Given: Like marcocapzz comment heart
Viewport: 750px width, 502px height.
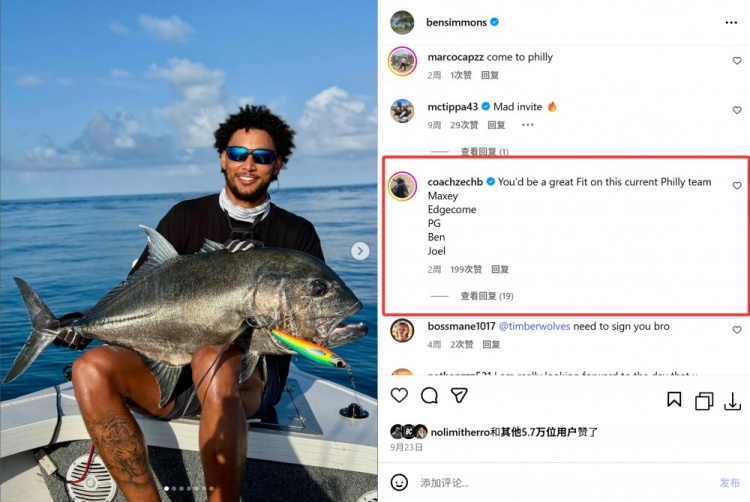Looking at the screenshot, I should coord(737,61).
